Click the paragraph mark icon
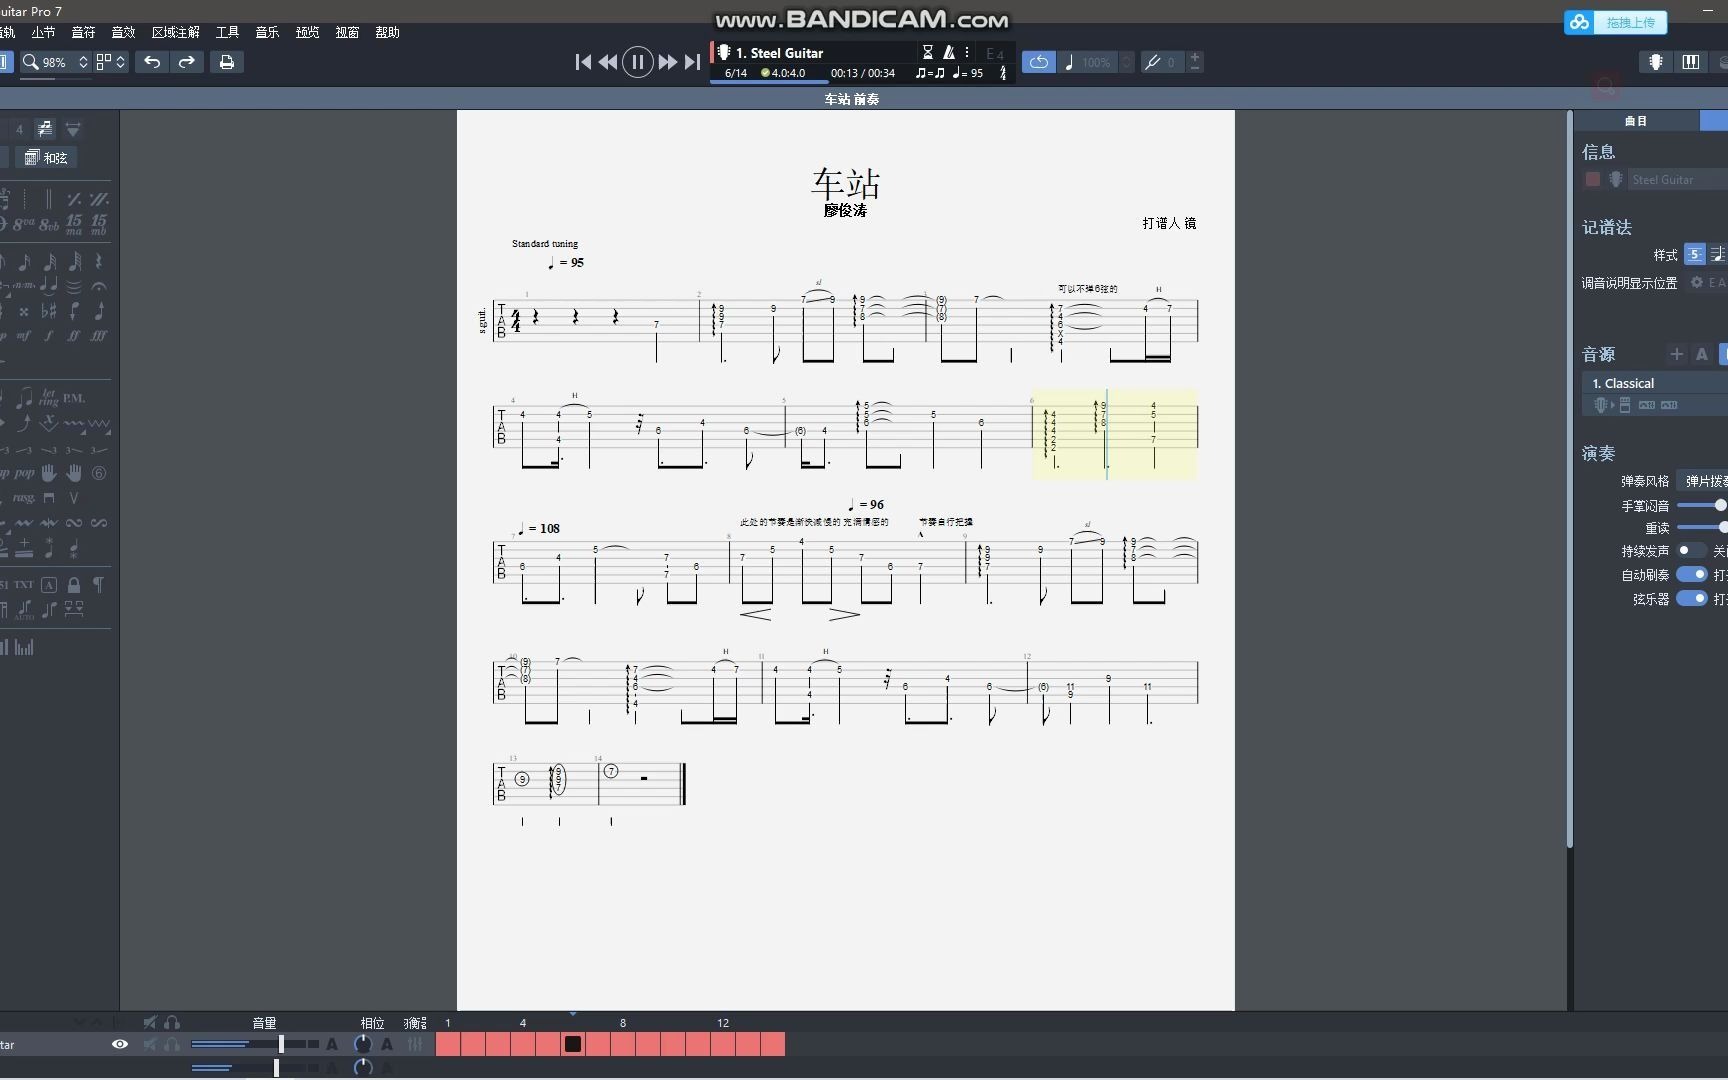 coord(99,585)
